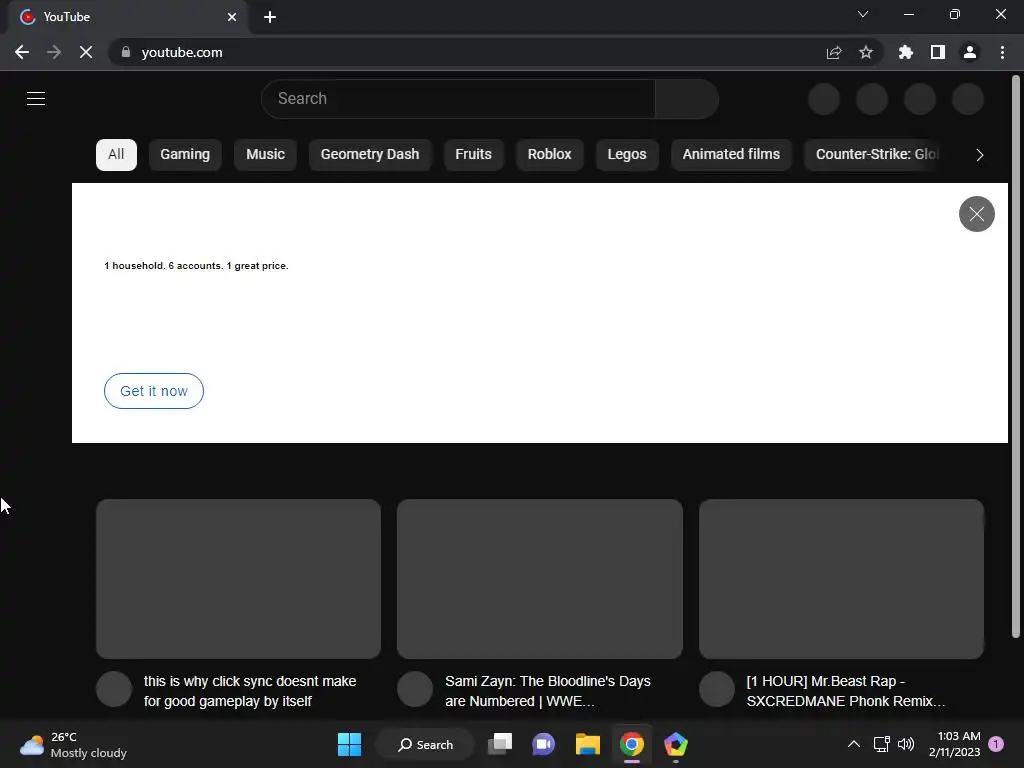
Task: Open channel avatar beside click sync video
Action: pyautogui.click(x=114, y=689)
